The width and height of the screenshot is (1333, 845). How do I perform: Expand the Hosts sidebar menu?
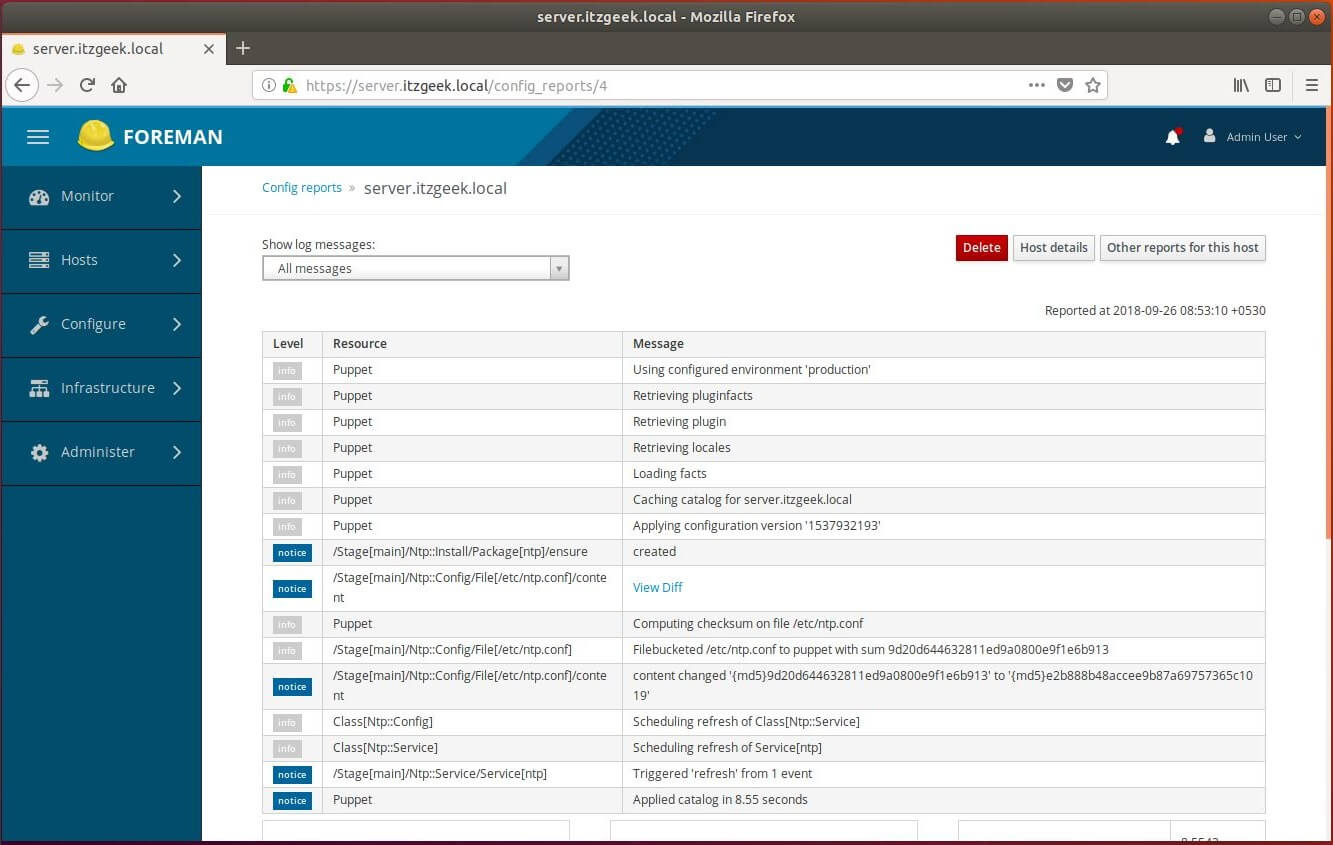click(101, 260)
